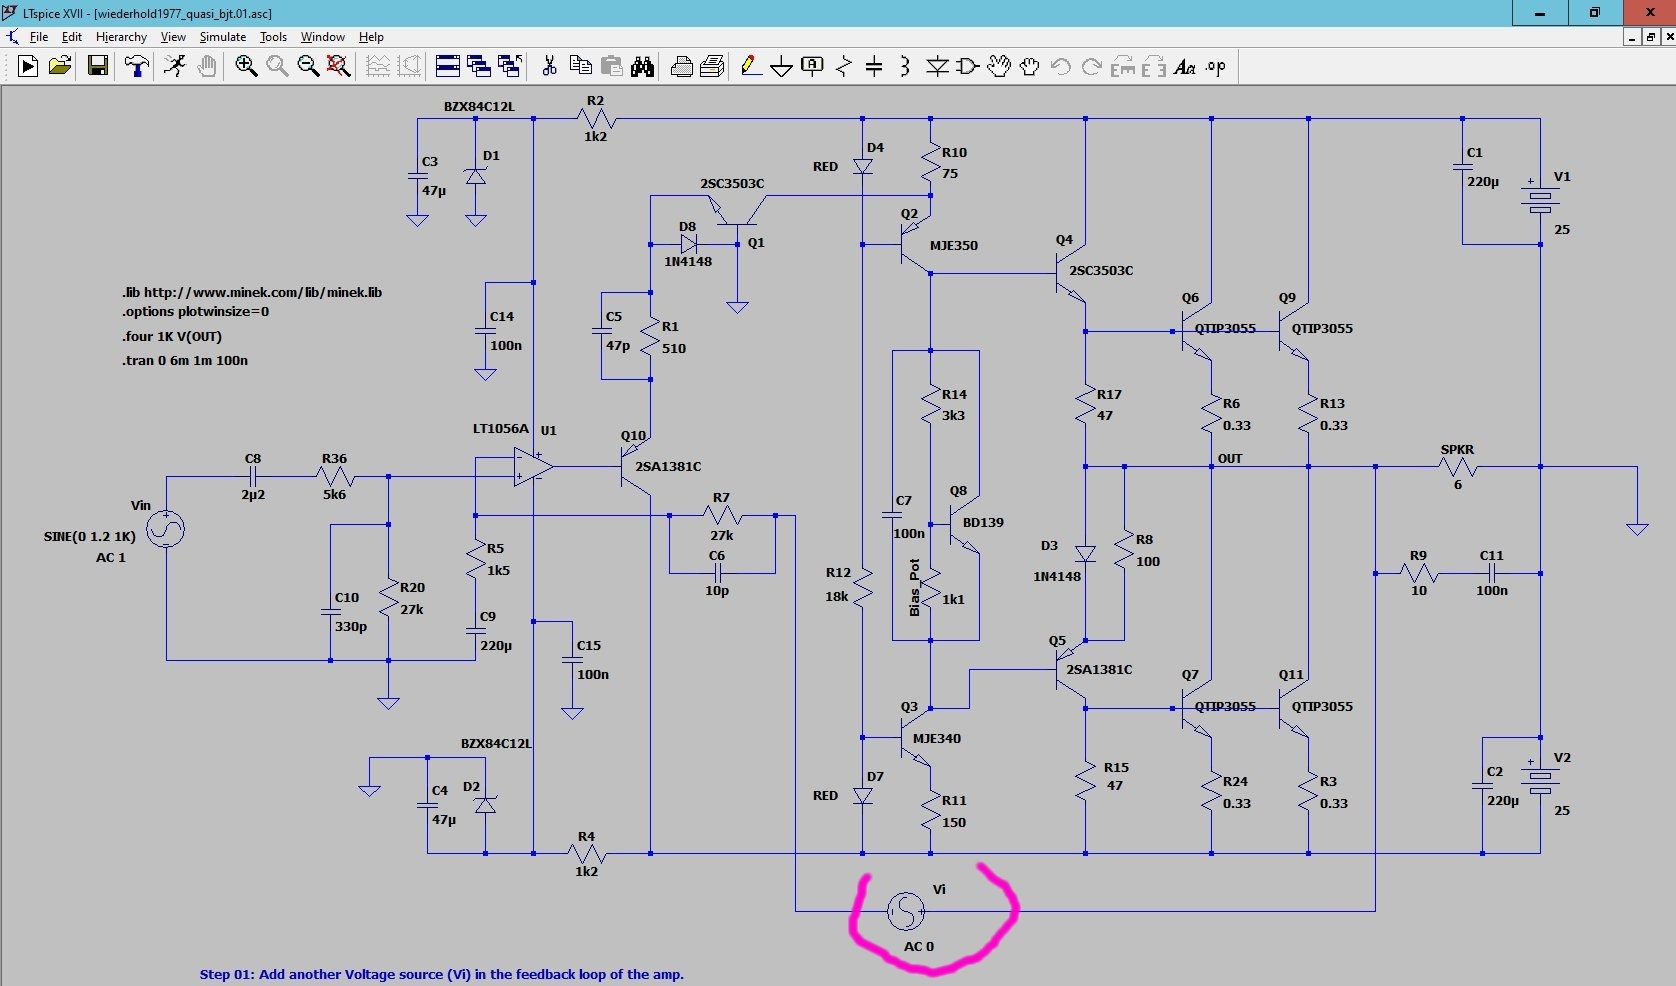The width and height of the screenshot is (1676, 986).
Task: Zoom out using the magnifier-minus icon
Action: [x=308, y=66]
